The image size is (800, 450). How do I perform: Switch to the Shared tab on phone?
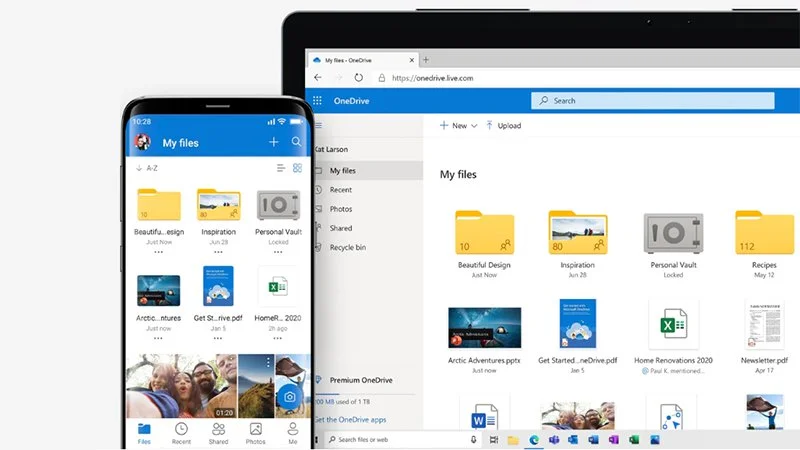pyautogui.click(x=218, y=434)
